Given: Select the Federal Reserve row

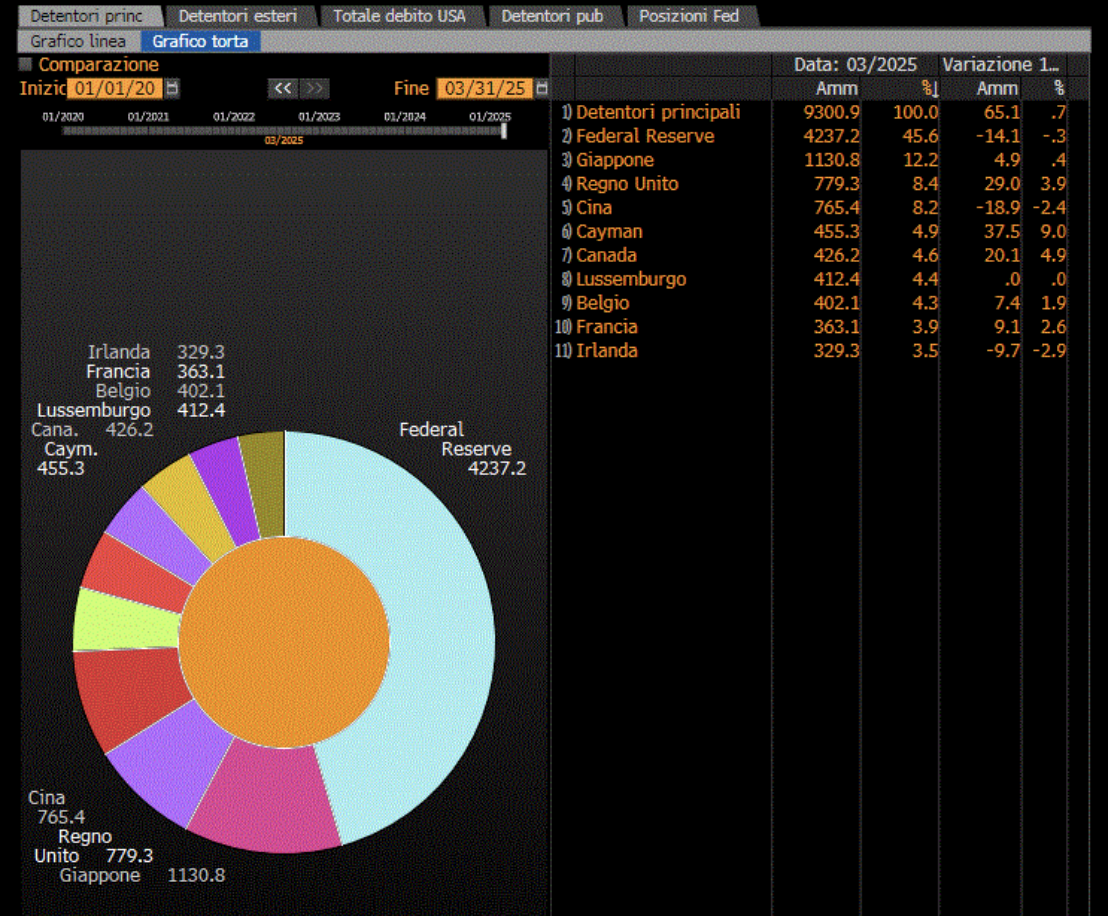Looking at the screenshot, I should (x=813, y=136).
